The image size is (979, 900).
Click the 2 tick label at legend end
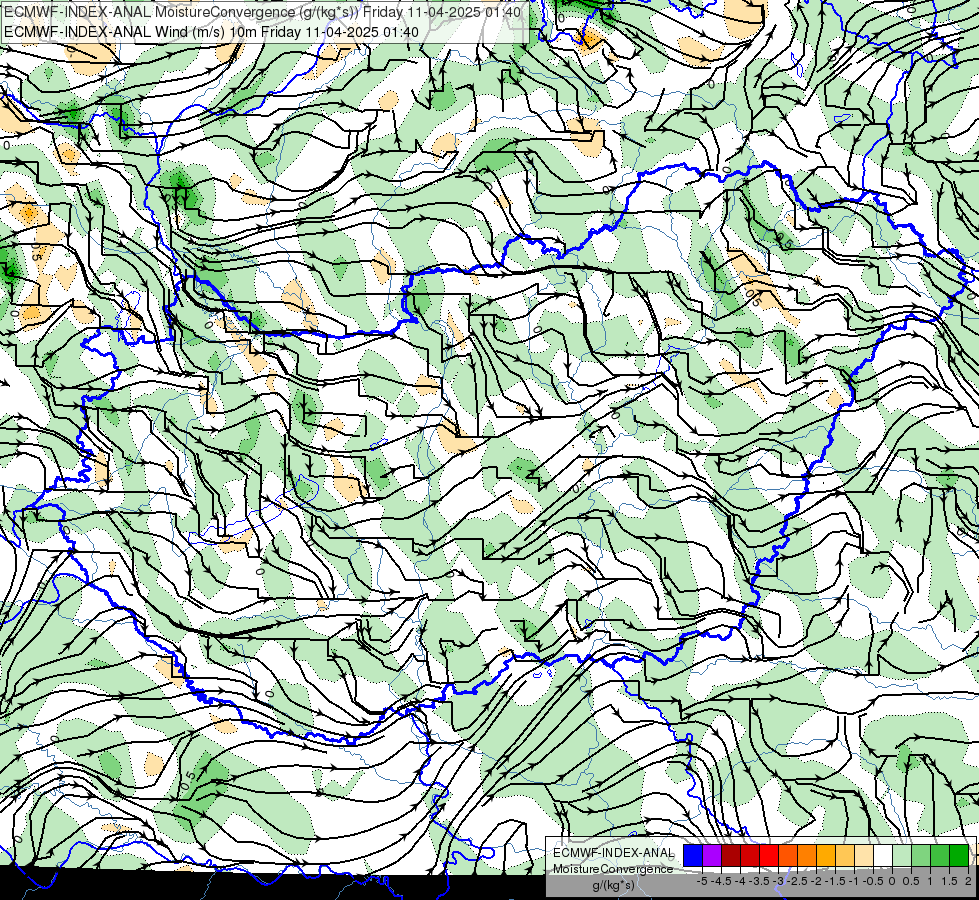[x=968, y=881]
